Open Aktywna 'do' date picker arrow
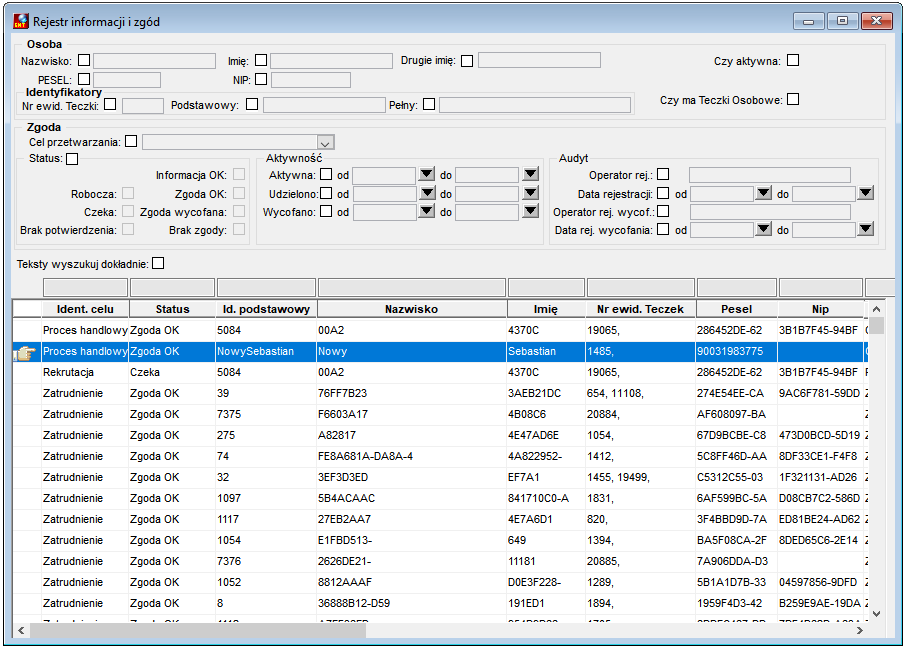The width and height of the screenshot is (904, 647). point(530,174)
